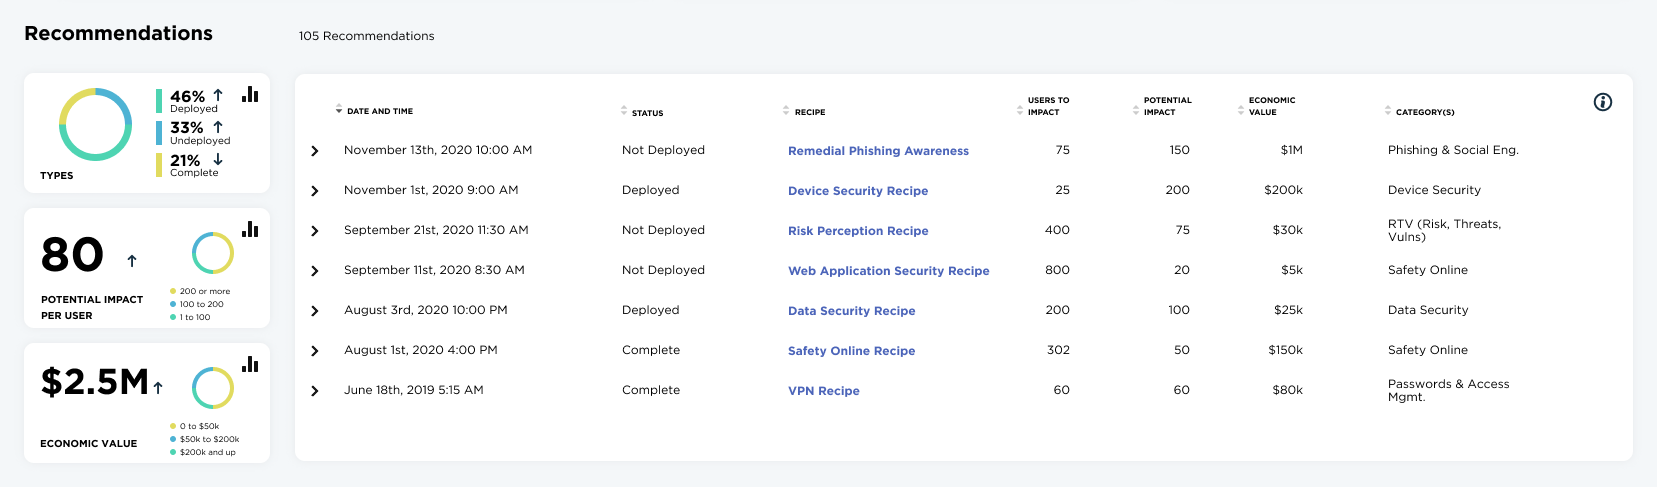1657x487 pixels.
Task: Sort the table by Status column
Action: point(624,112)
